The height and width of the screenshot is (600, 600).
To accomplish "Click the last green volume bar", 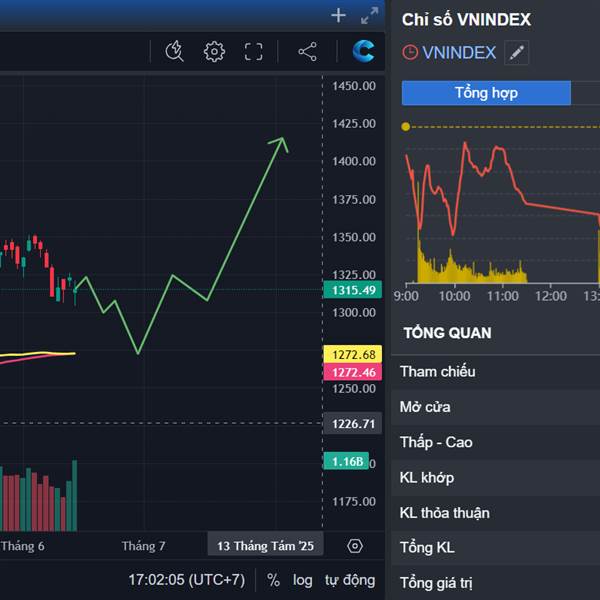I will pos(75,496).
